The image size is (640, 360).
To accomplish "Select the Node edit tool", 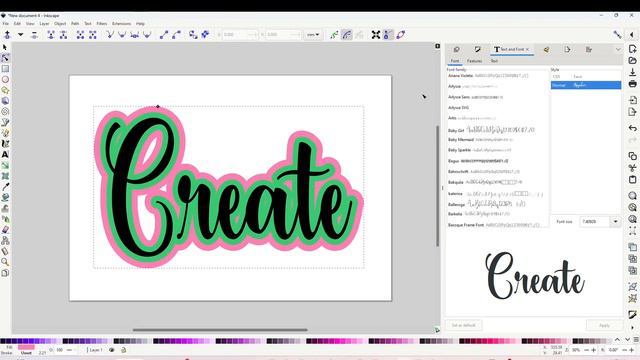I will [5, 58].
